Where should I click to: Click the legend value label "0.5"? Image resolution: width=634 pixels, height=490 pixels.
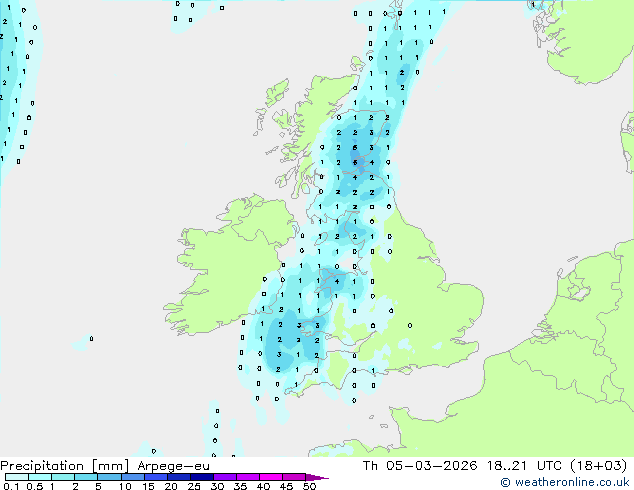point(34,486)
